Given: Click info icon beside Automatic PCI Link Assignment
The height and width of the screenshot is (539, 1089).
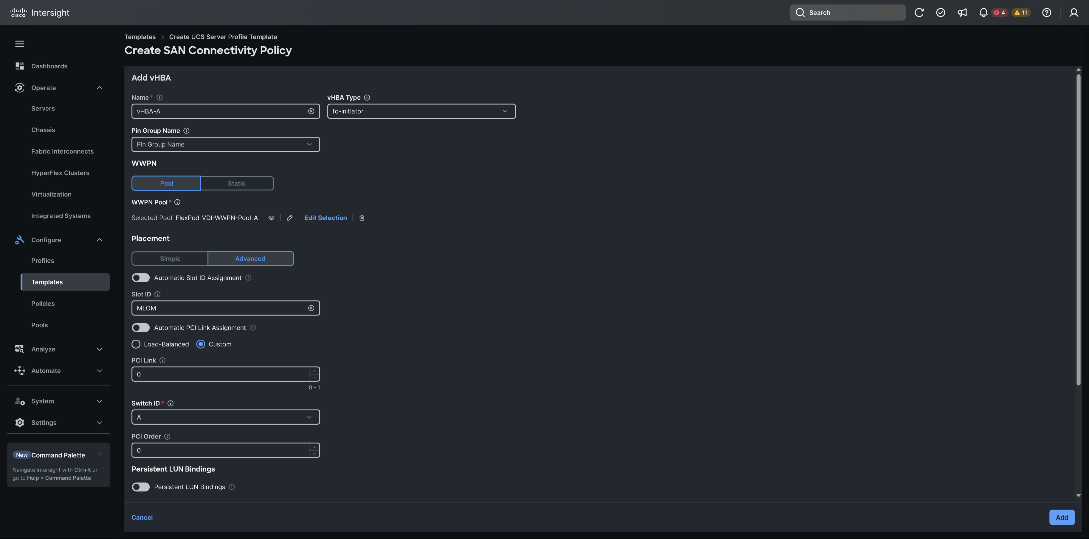Looking at the screenshot, I should (x=253, y=328).
